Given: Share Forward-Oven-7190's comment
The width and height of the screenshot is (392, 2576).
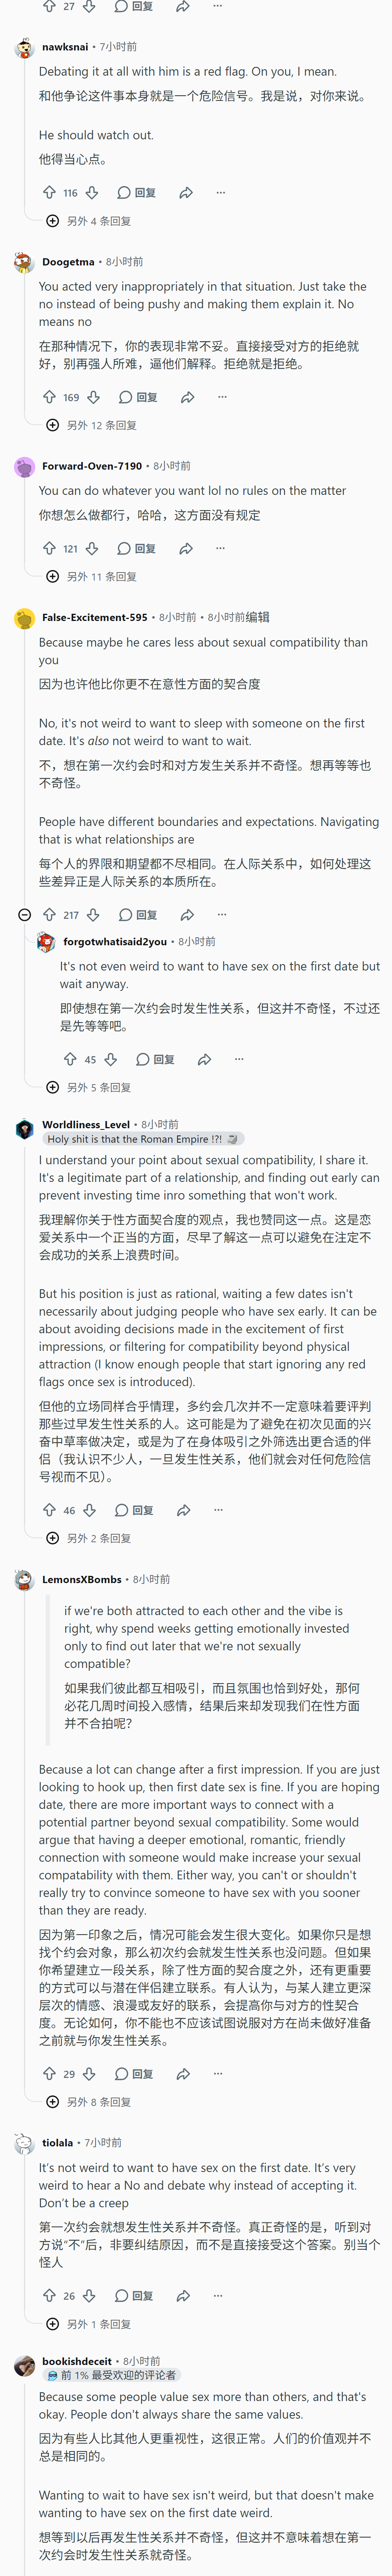Looking at the screenshot, I should [x=186, y=548].
